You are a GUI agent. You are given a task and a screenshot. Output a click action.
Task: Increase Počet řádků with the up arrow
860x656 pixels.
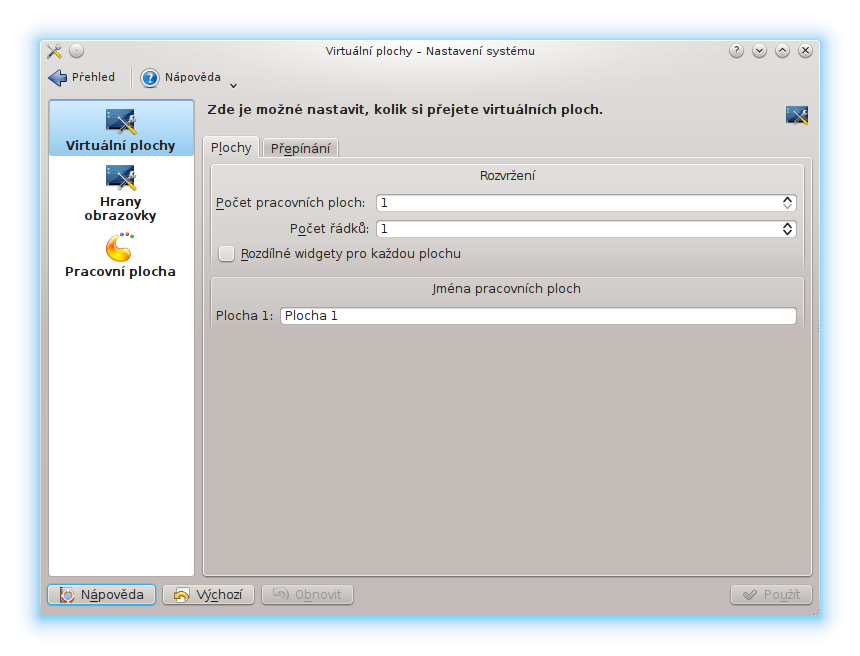point(788,225)
